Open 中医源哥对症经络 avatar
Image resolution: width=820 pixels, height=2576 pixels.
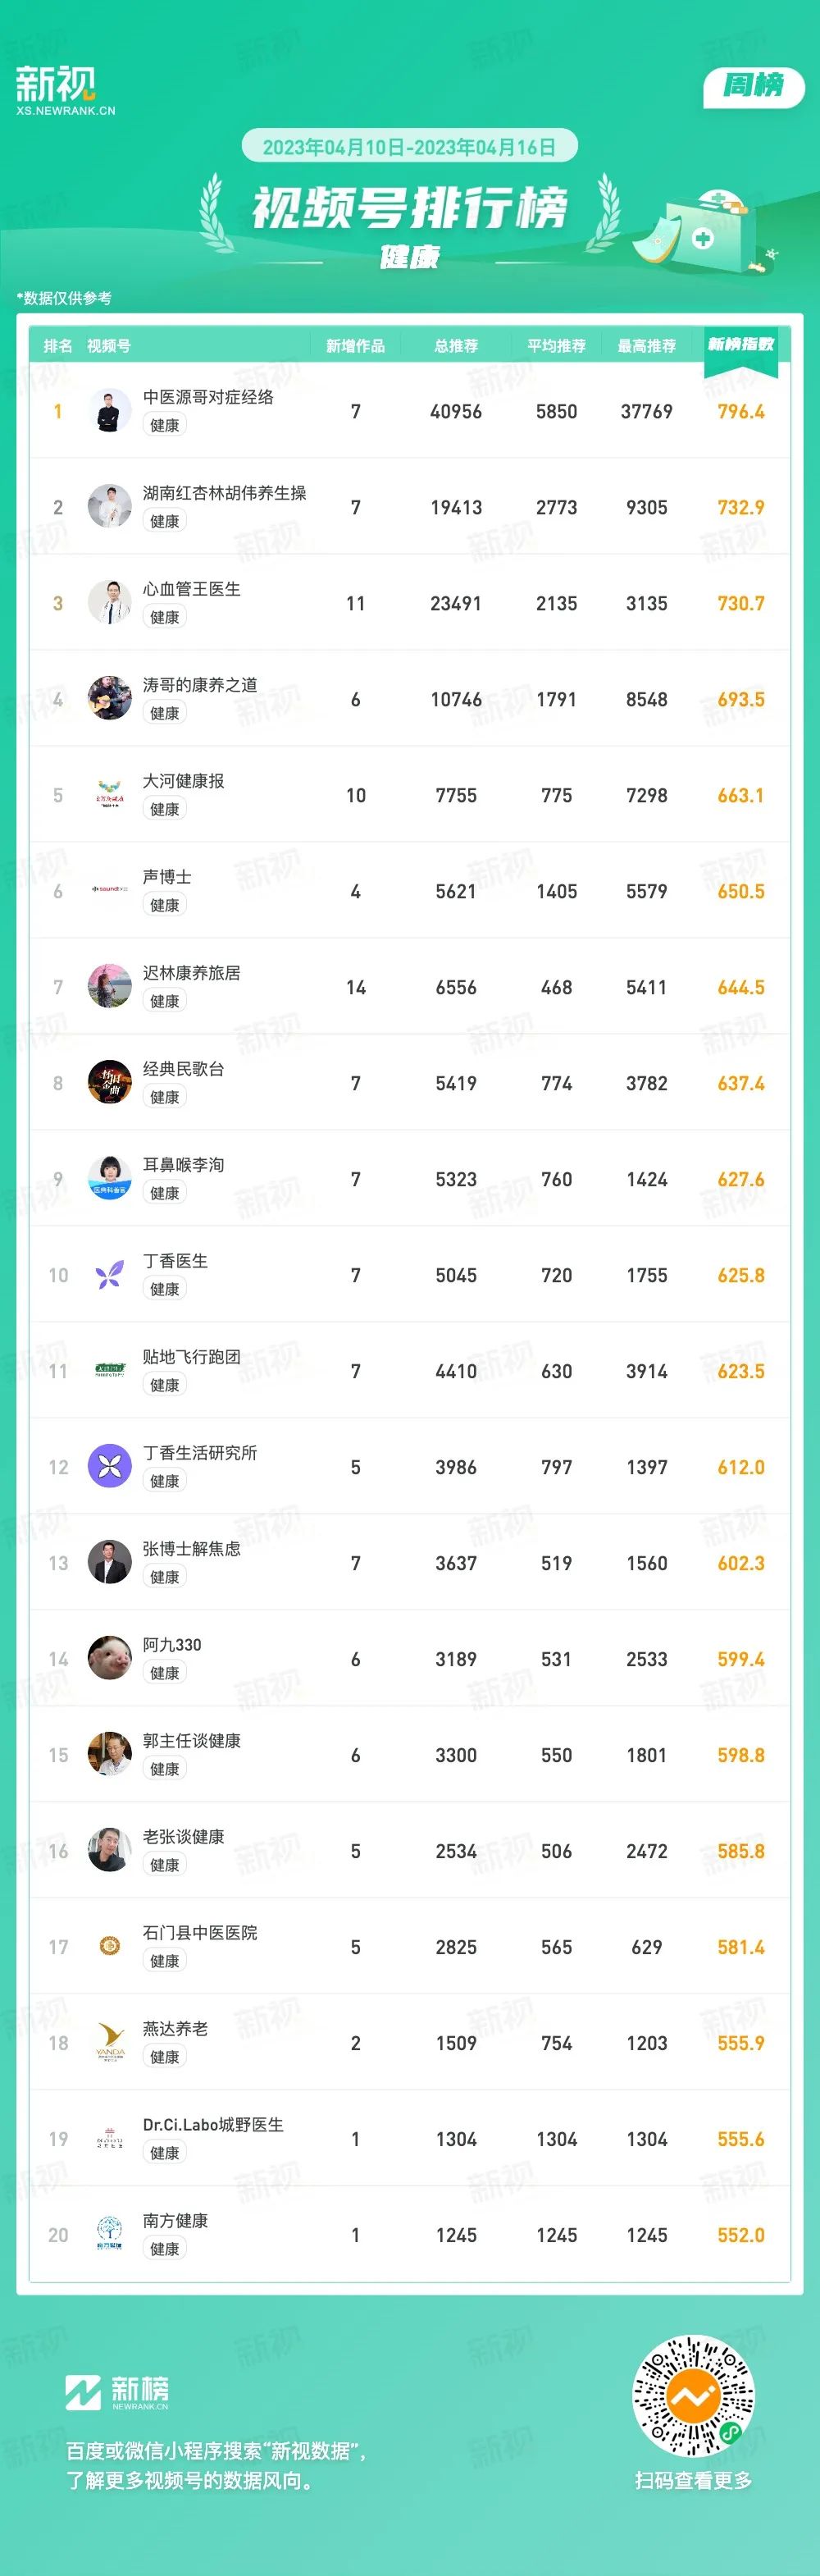pyautogui.click(x=110, y=410)
